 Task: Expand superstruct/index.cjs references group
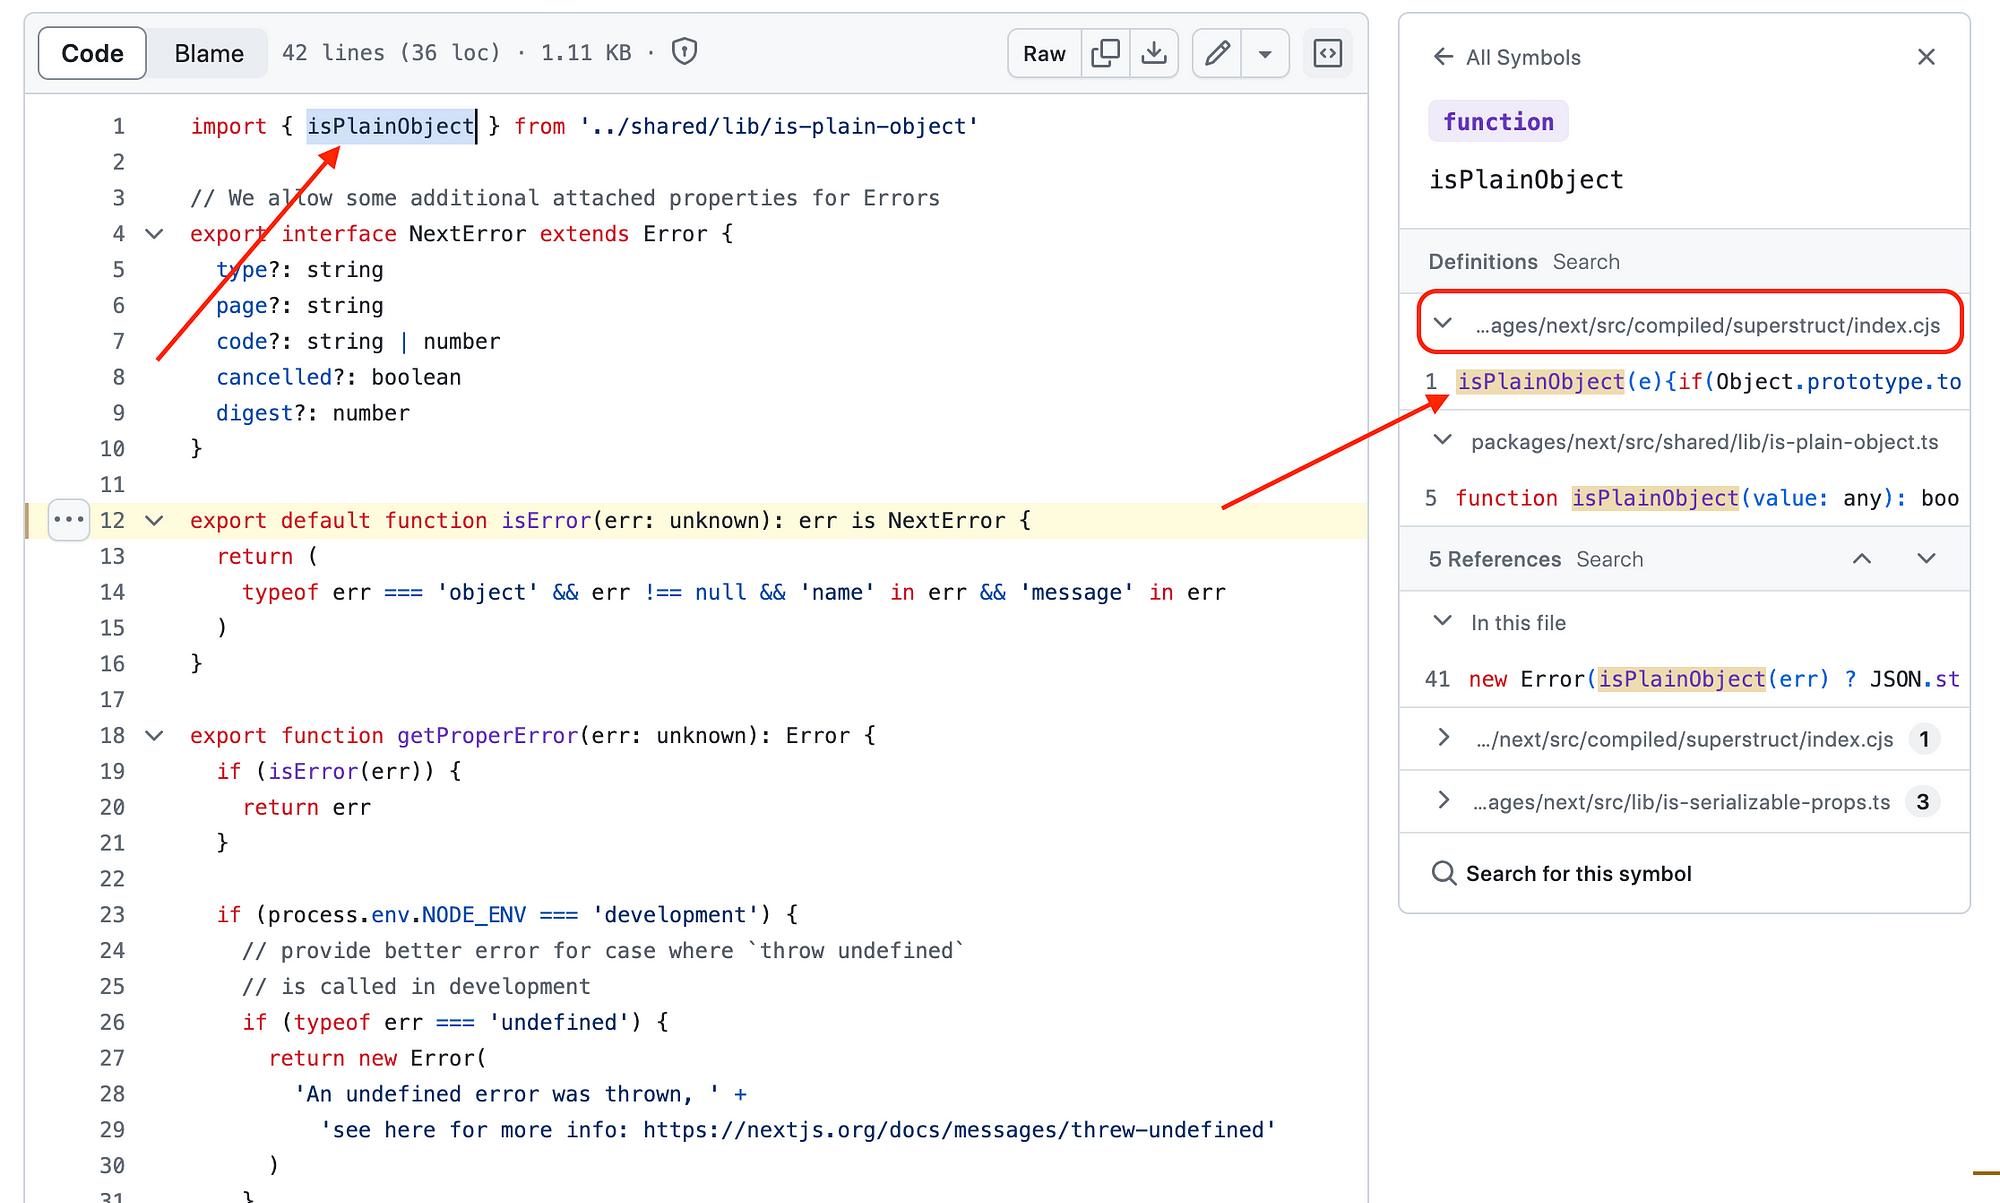click(x=1442, y=738)
